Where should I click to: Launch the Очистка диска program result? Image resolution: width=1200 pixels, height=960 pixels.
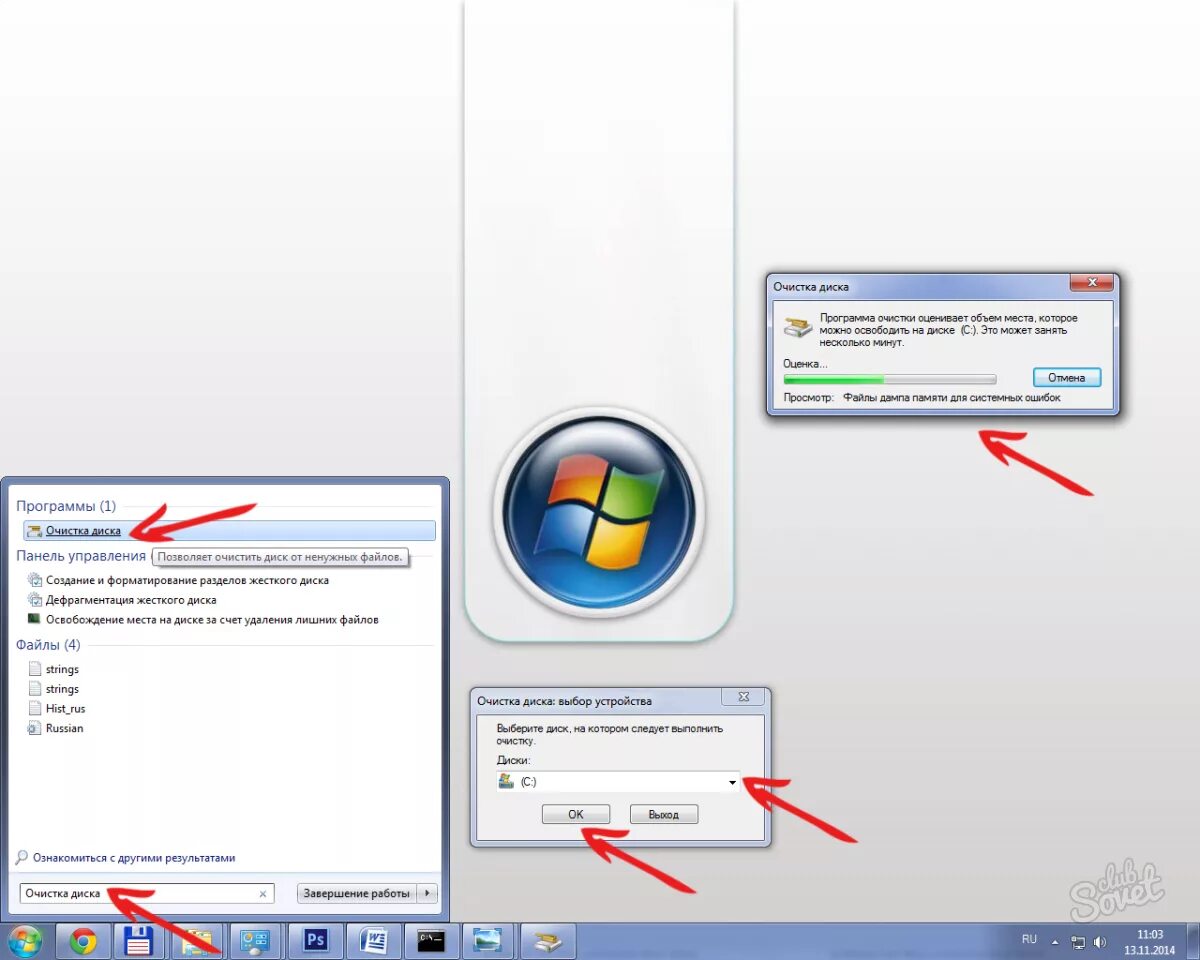230,531
